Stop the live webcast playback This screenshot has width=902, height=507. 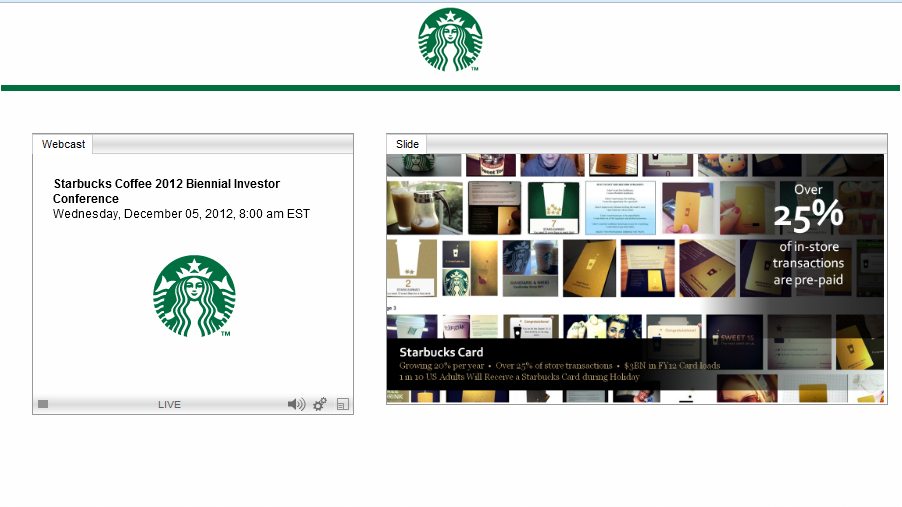(43, 404)
